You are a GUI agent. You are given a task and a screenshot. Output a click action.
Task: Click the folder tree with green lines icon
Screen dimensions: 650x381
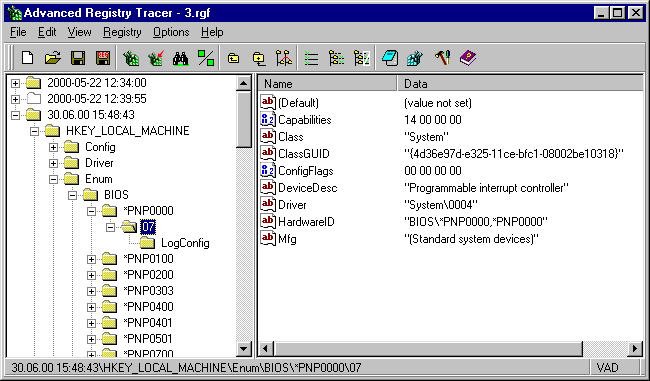coord(336,58)
